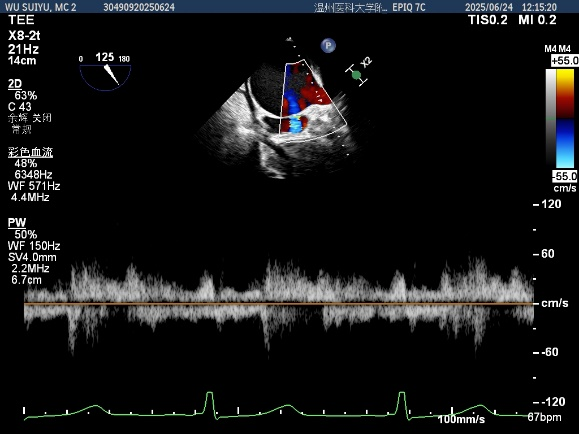Select the PW 50% gain setting

[x=26, y=235]
